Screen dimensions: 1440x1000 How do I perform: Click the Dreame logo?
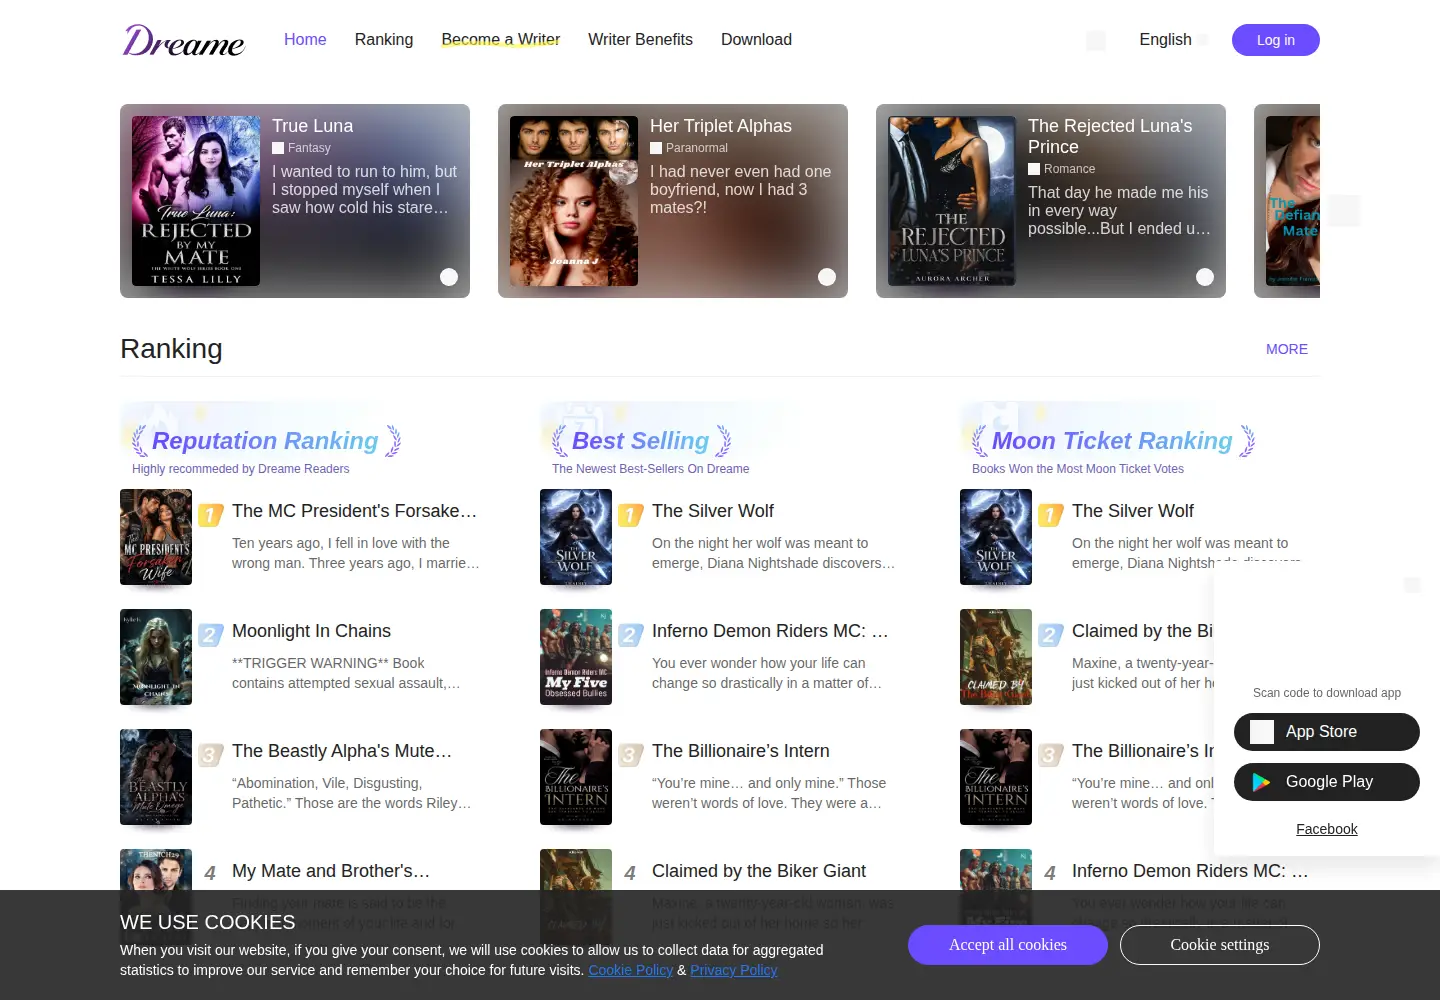[184, 40]
